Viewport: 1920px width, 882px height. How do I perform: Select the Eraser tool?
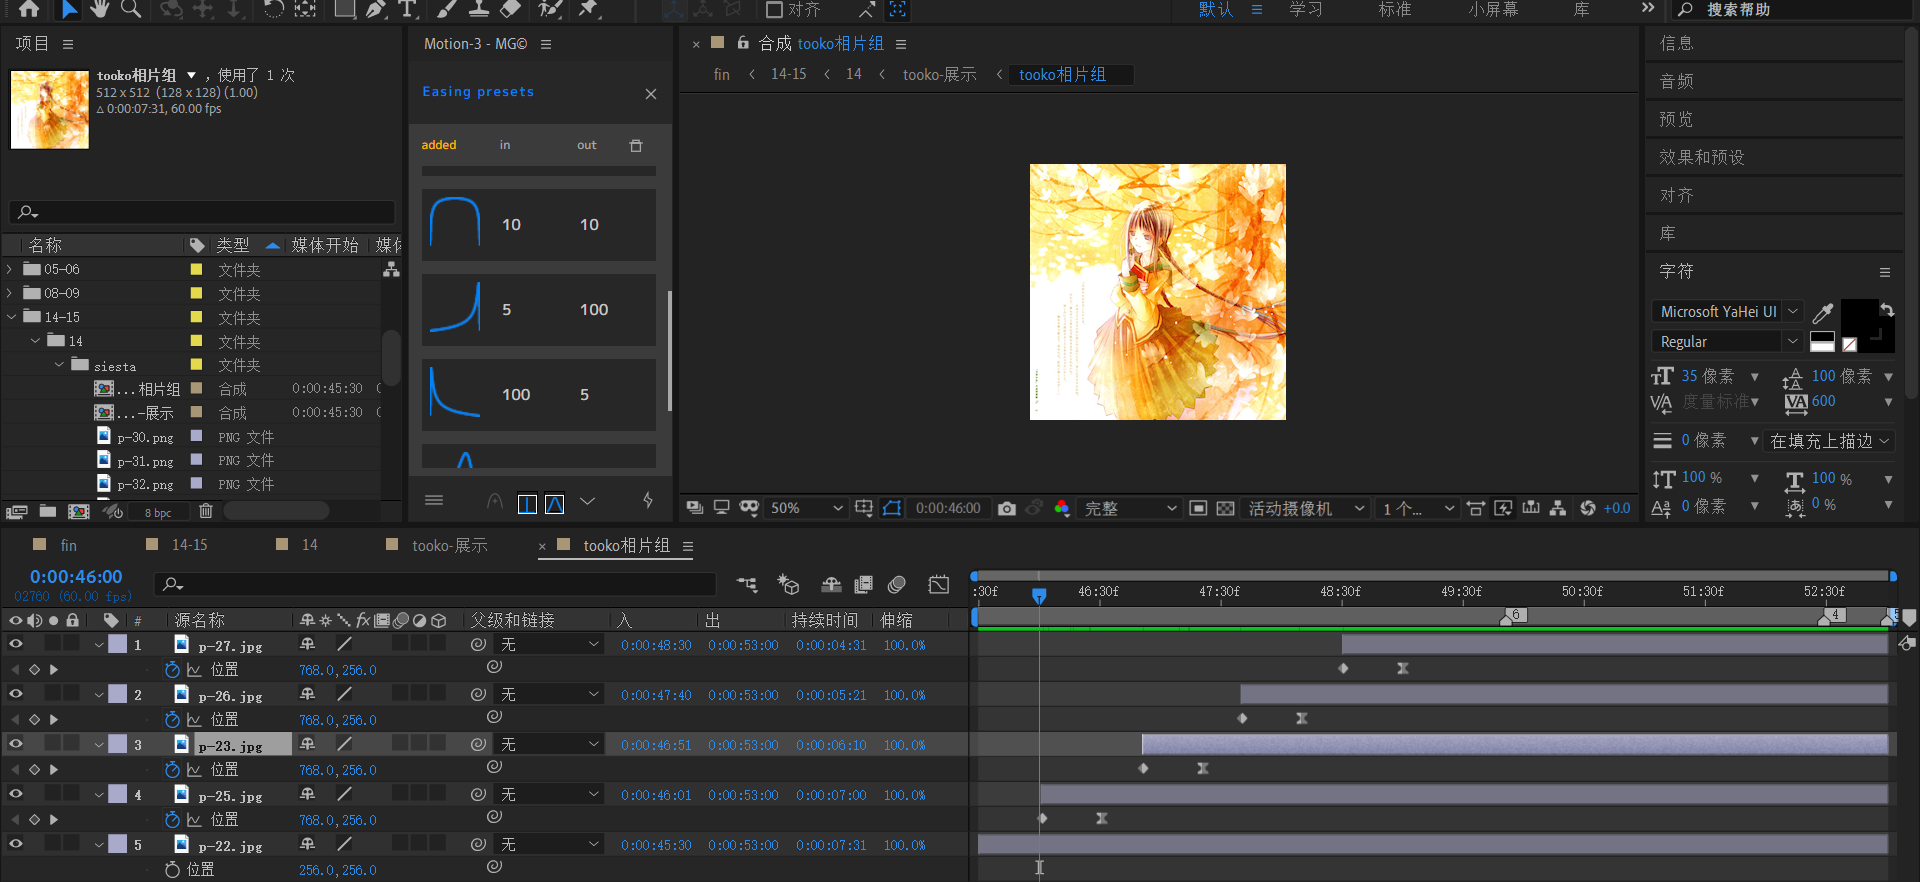511,9
